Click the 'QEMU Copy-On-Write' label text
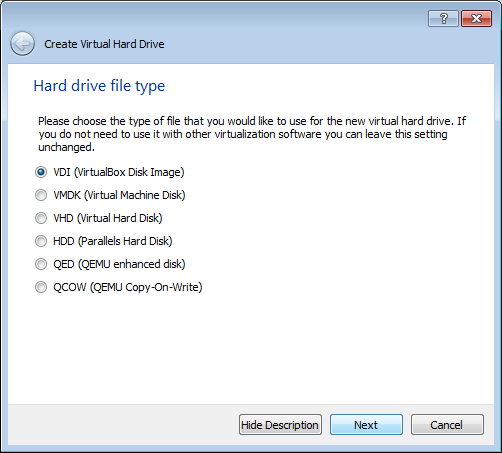Screen dimensions: 502x453 (x=146, y=287)
